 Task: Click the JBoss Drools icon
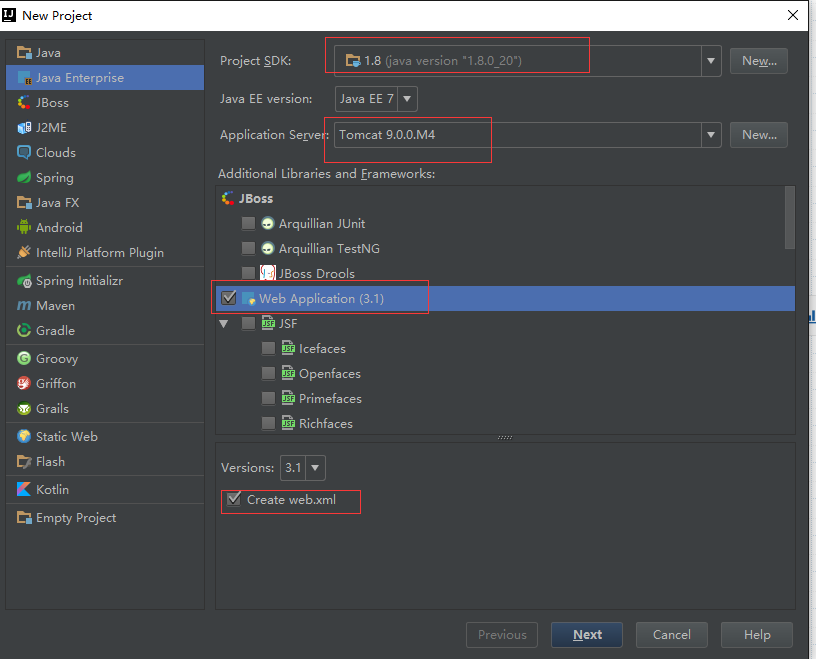pos(267,273)
